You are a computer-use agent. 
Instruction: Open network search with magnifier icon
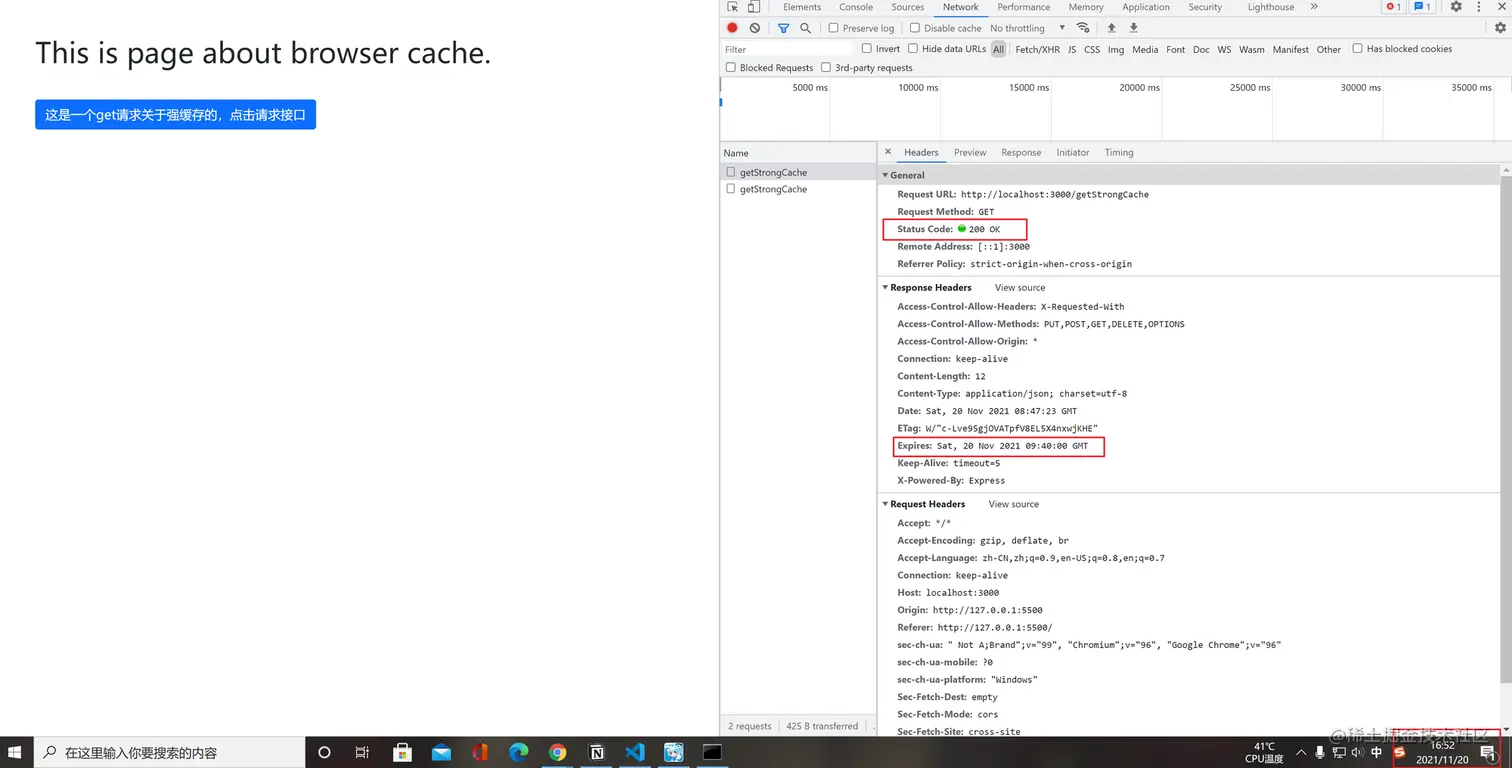tap(805, 28)
